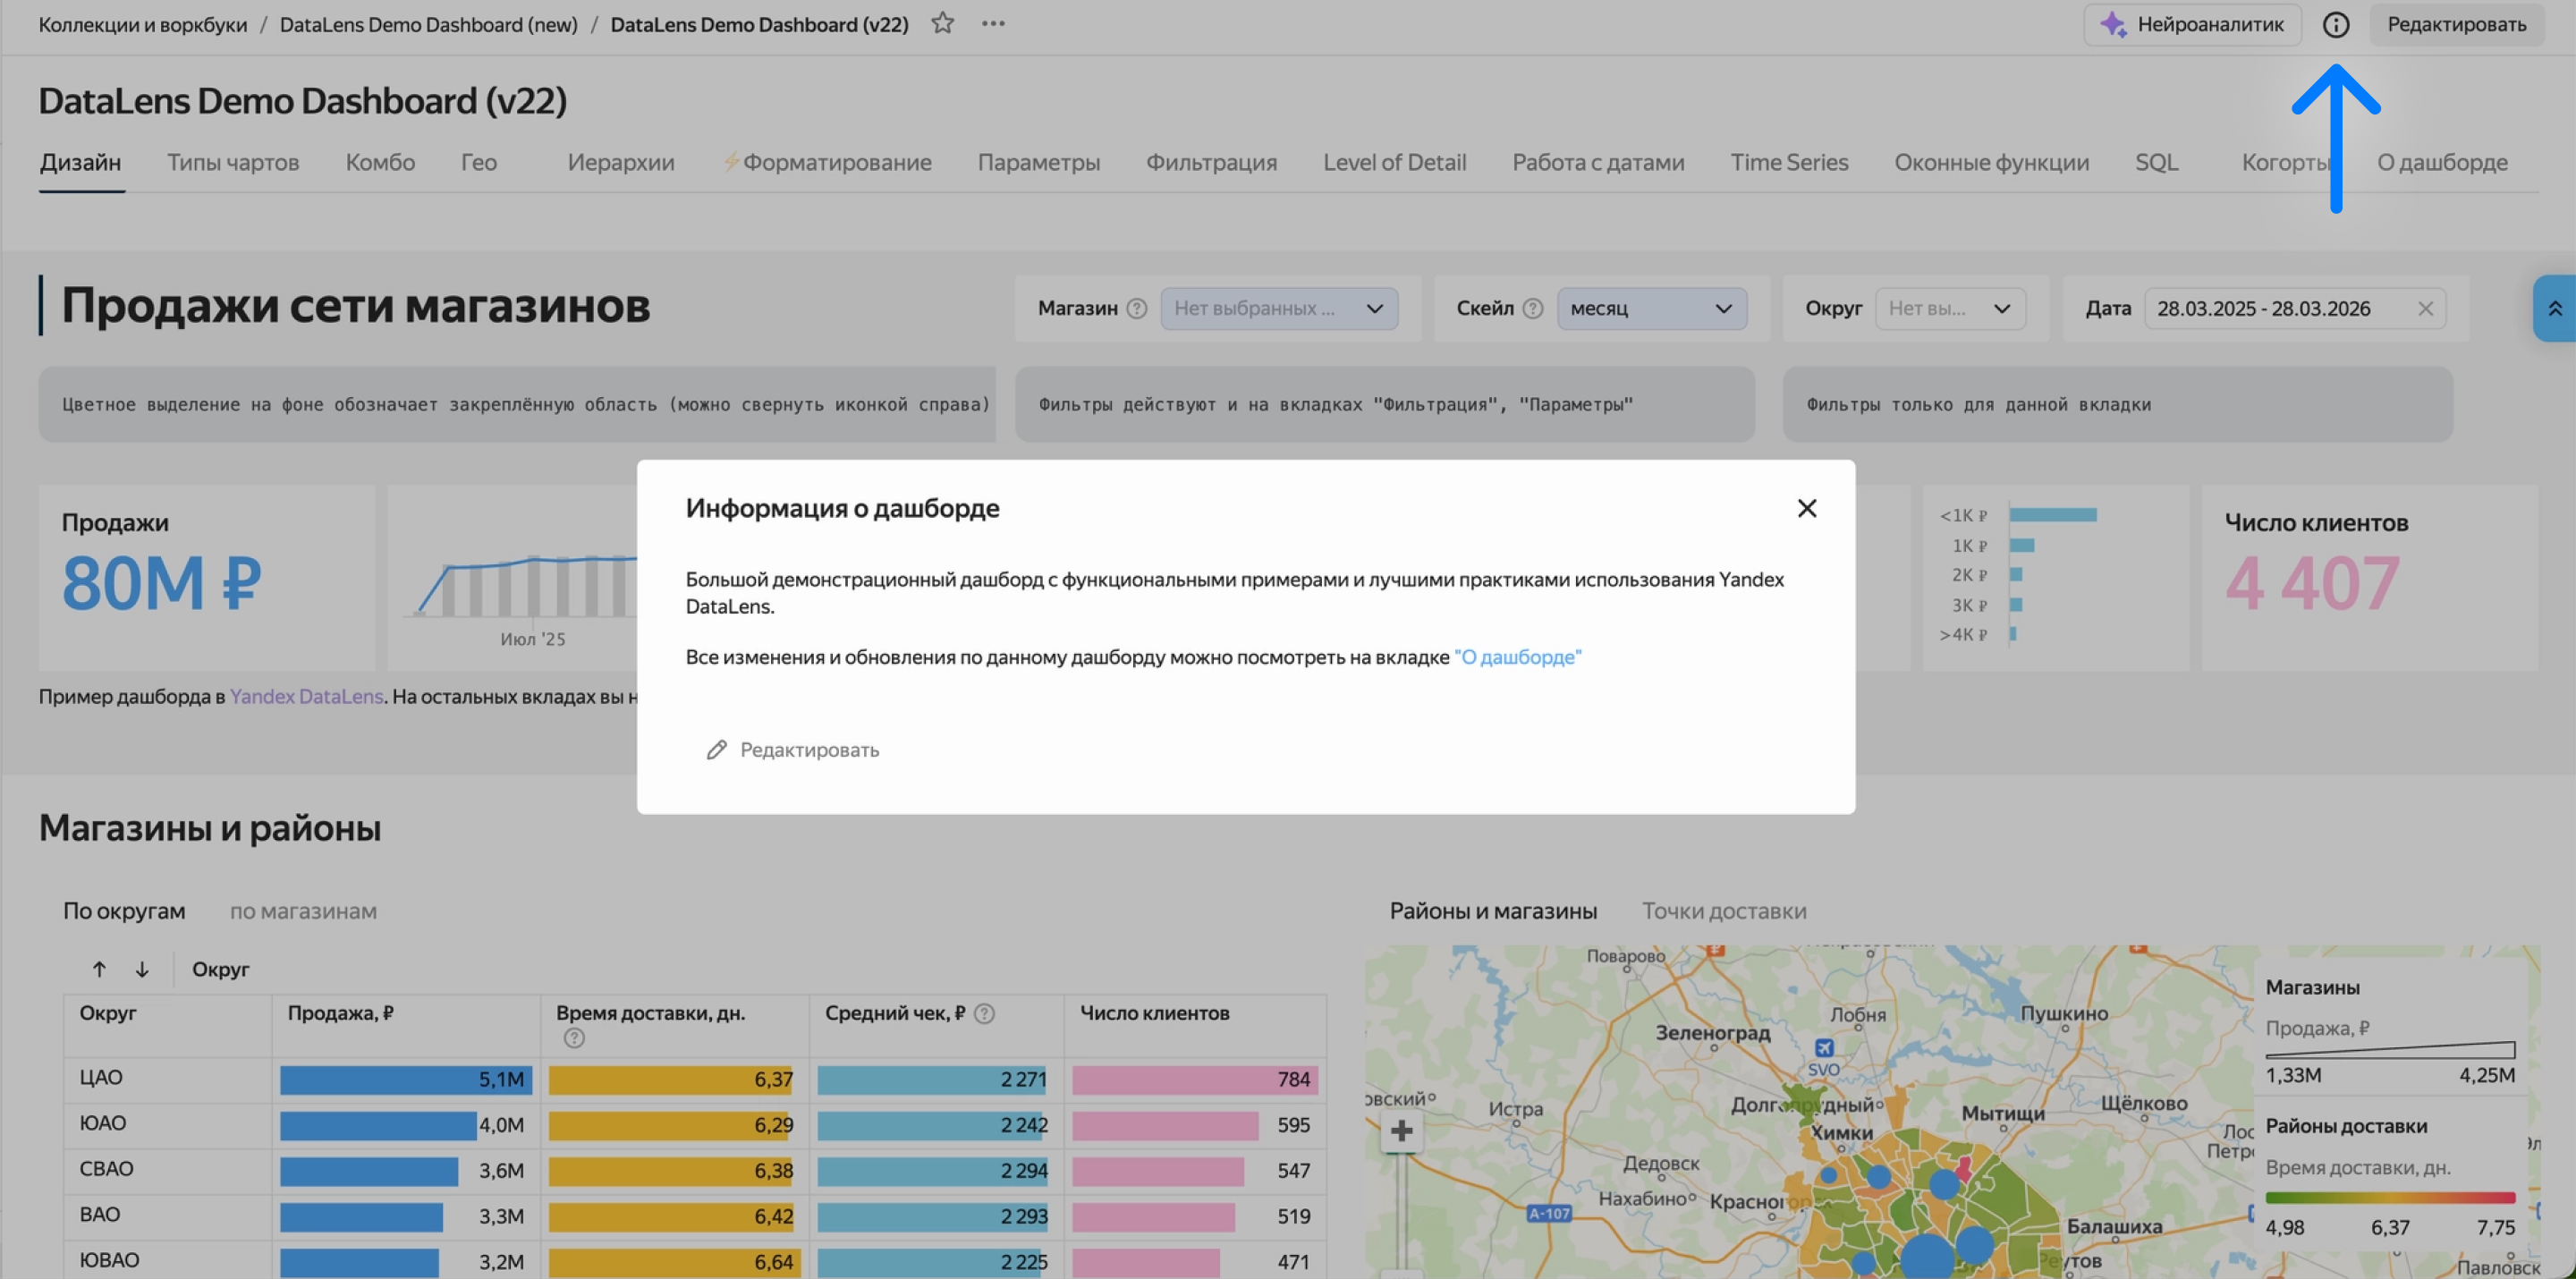2576x1279 pixels.
Task: Click the help icon next to Магазин
Action: pos(1137,308)
